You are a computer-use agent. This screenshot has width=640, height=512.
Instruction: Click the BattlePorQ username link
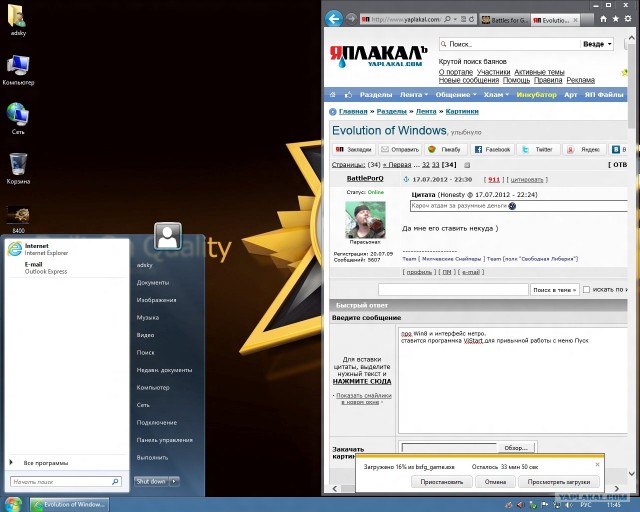click(x=365, y=178)
